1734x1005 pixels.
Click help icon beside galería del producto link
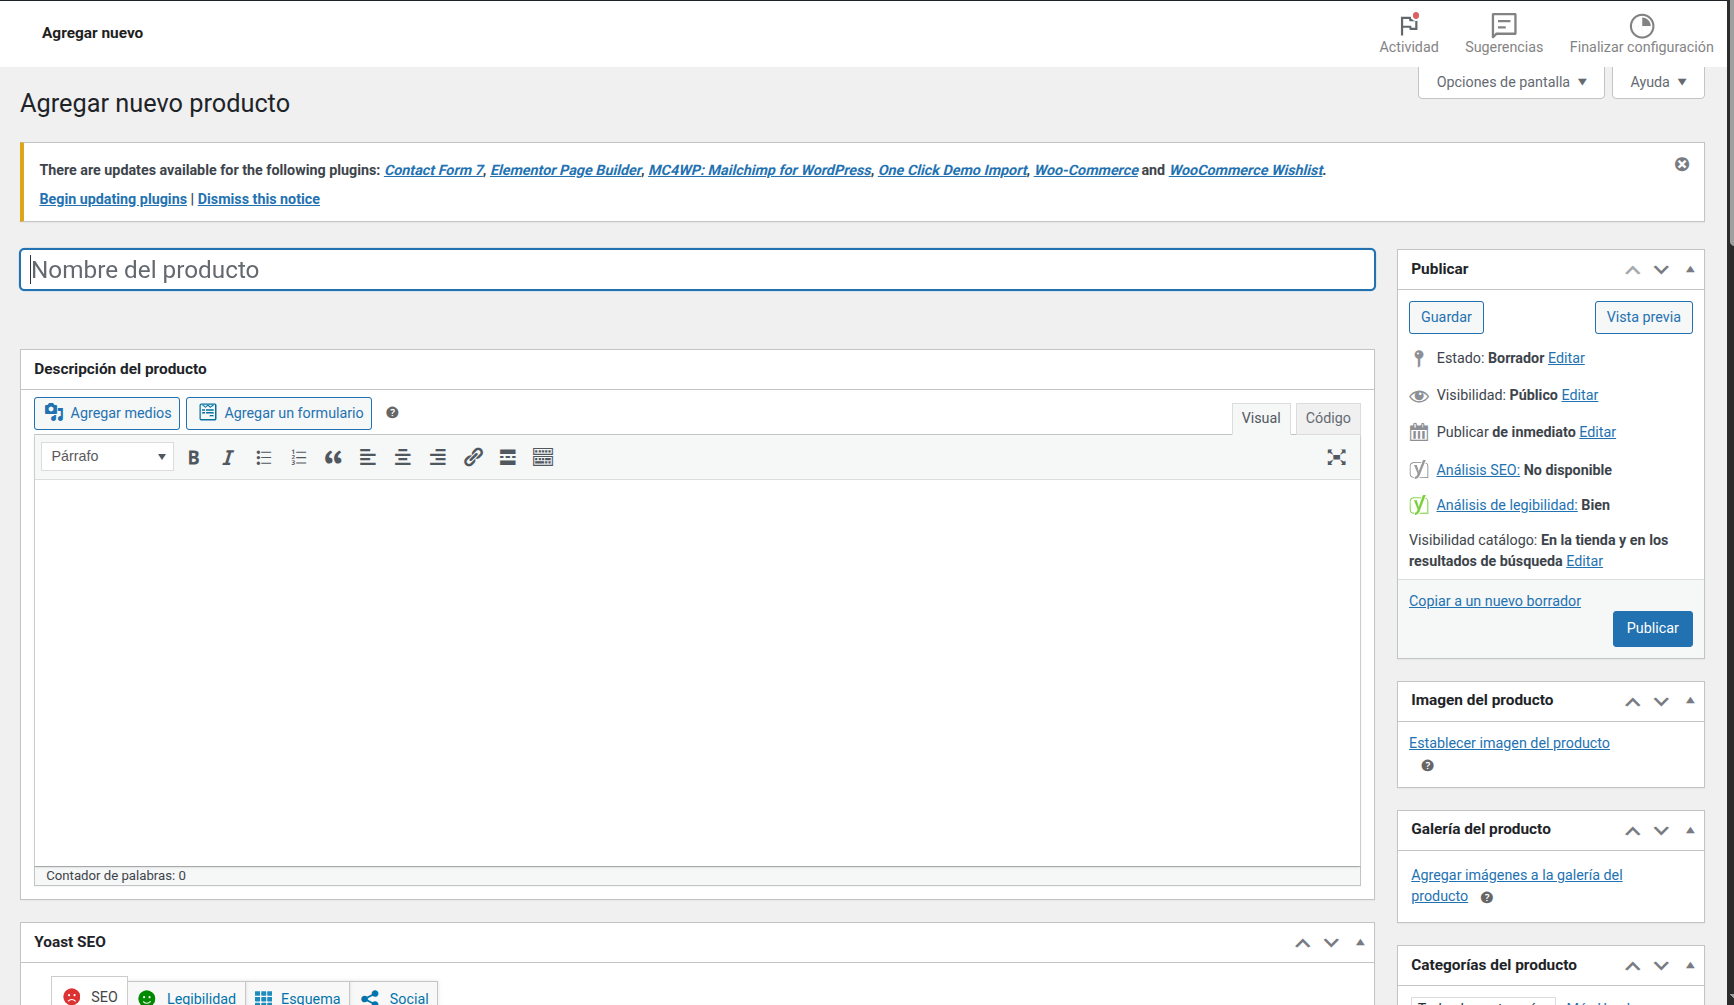click(x=1487, y=897)
